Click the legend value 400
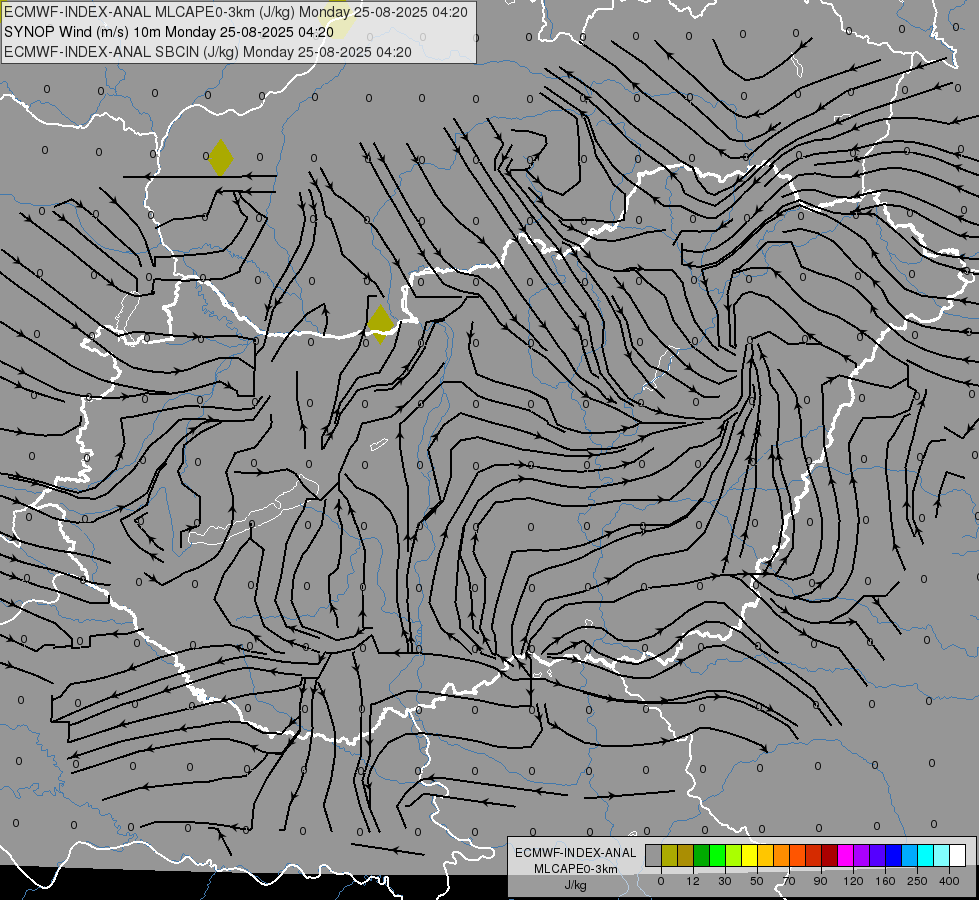The width and height of the screenshot is (979, 900). click(x=949, y=881)
